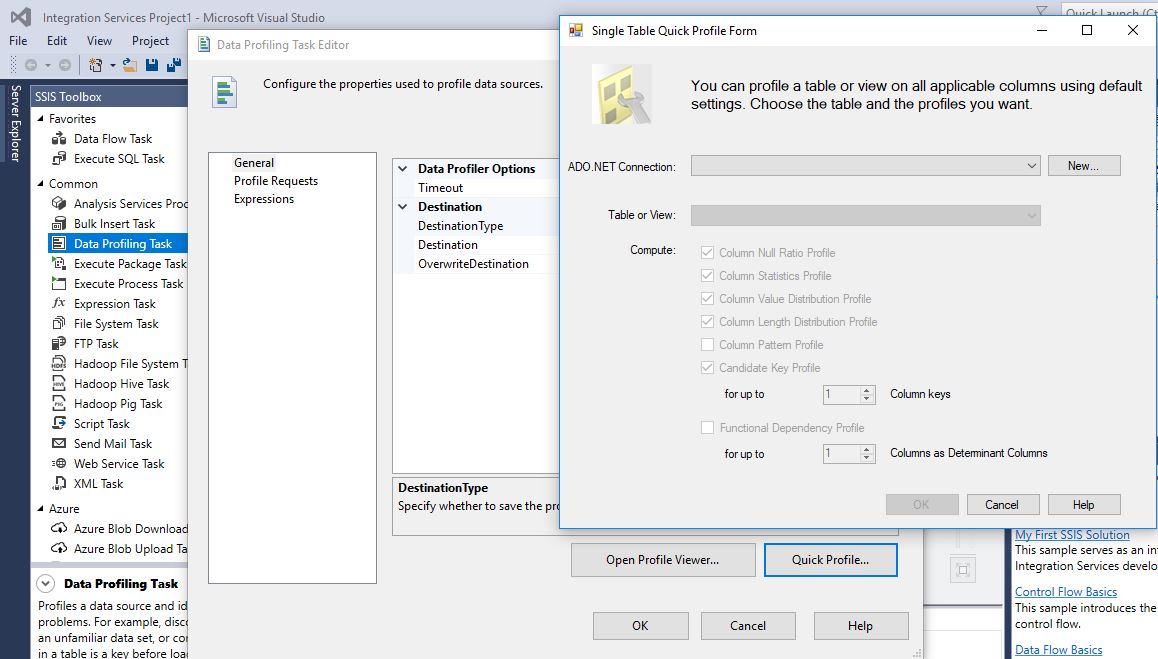The height and width of the screenshot is (659, 1158).
Task: Select the General page in Task Editor
Action: (x=254, y=163)
